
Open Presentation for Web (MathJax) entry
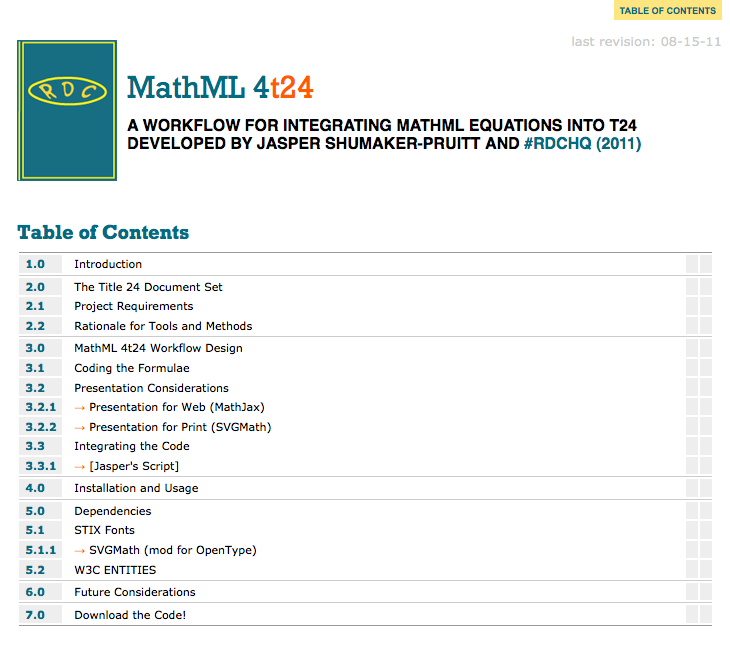click(x=176, y=407)
